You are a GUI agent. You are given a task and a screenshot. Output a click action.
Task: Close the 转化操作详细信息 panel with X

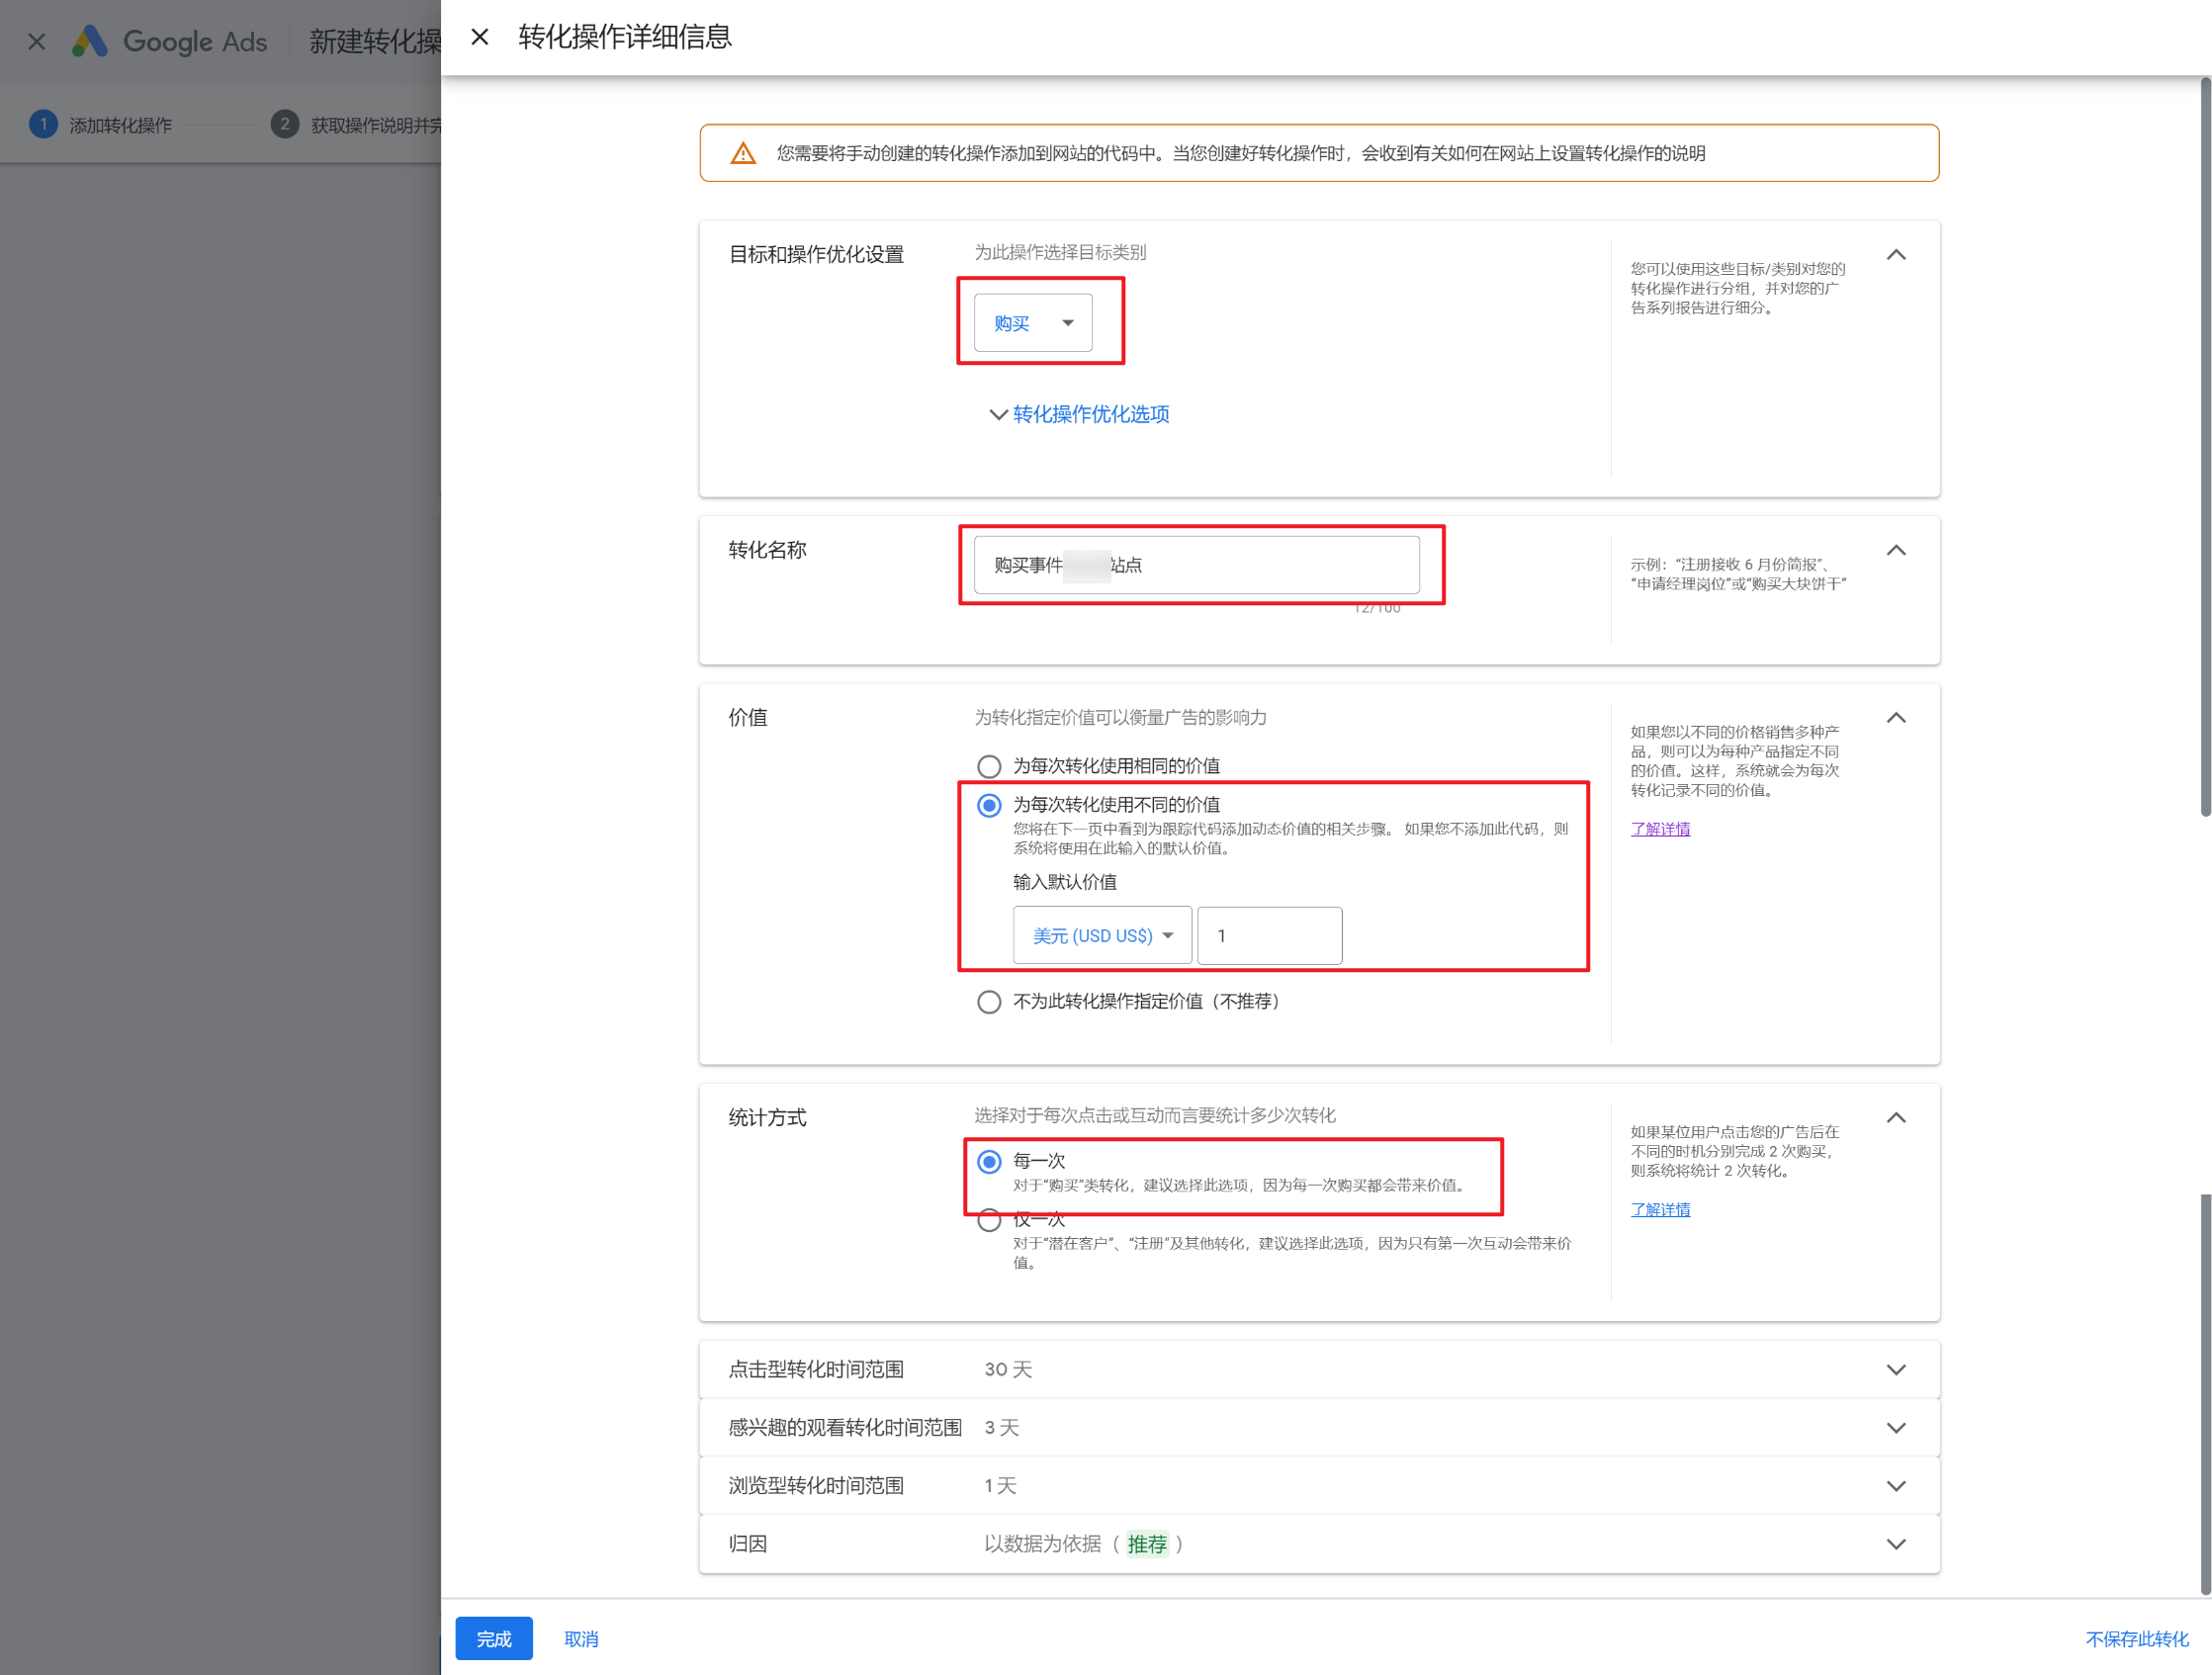click(x=480, y=37)
